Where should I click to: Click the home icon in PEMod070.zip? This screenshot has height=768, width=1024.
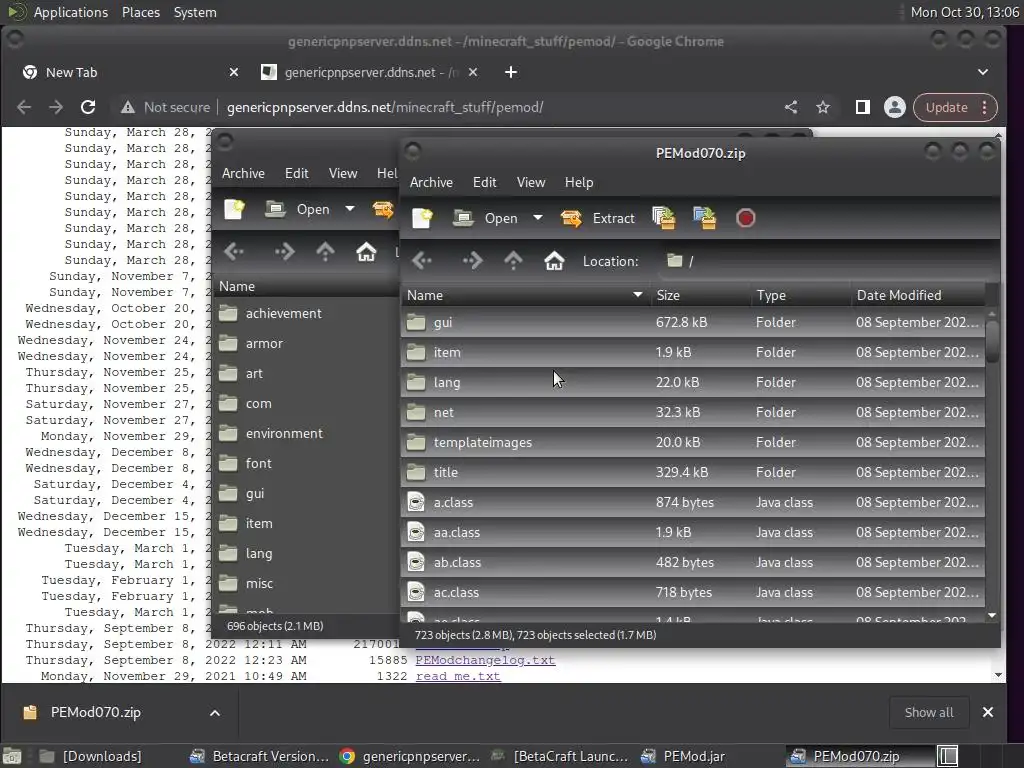pos(554,261)
